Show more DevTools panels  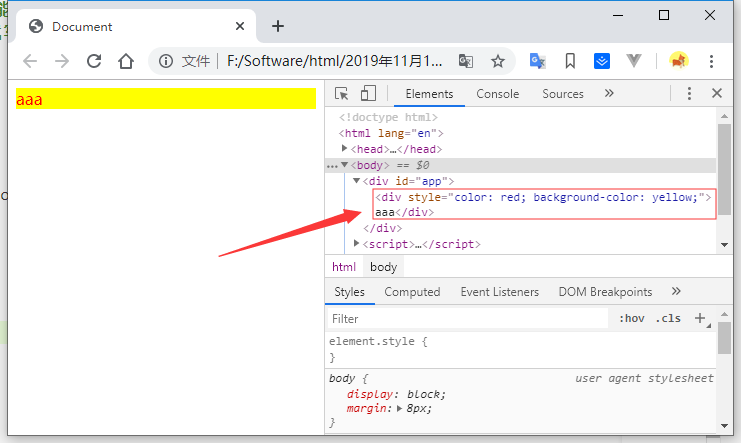tap(609, 93)
